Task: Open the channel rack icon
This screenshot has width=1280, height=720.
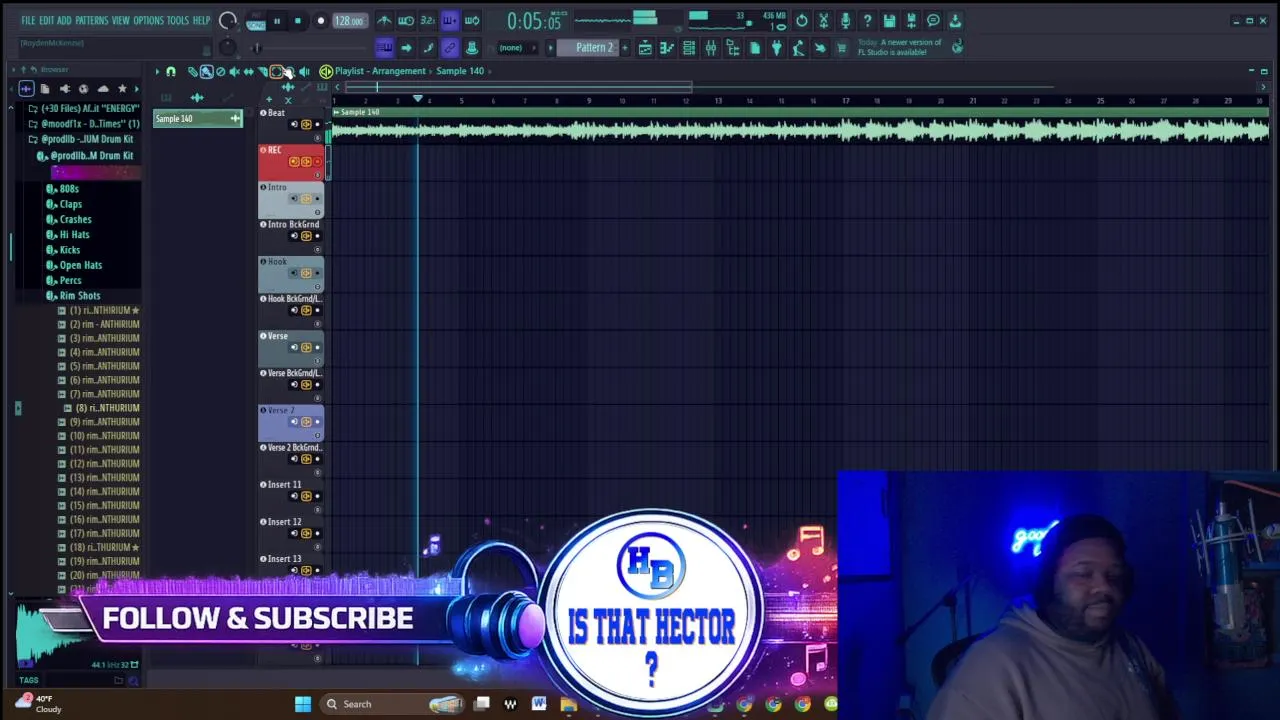Action: [x=689, y=48]
